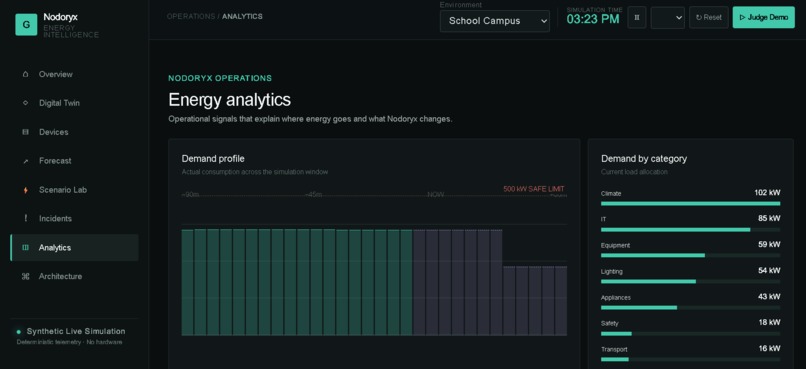Click the NODORYX OPERATIONS label
This screenshot has height=369, width=806.
220,78
